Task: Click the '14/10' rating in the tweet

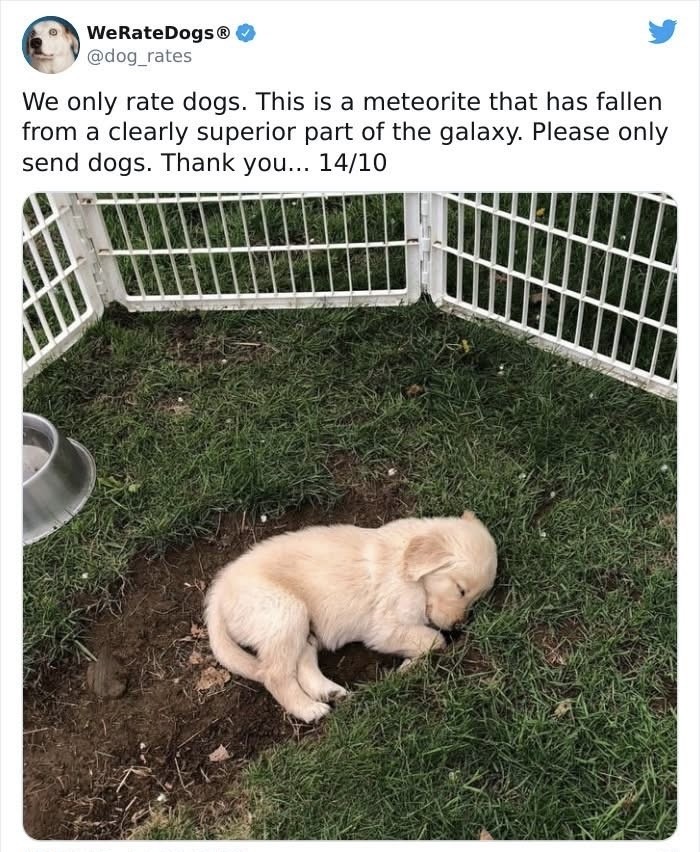Action: tap(352, 162)
